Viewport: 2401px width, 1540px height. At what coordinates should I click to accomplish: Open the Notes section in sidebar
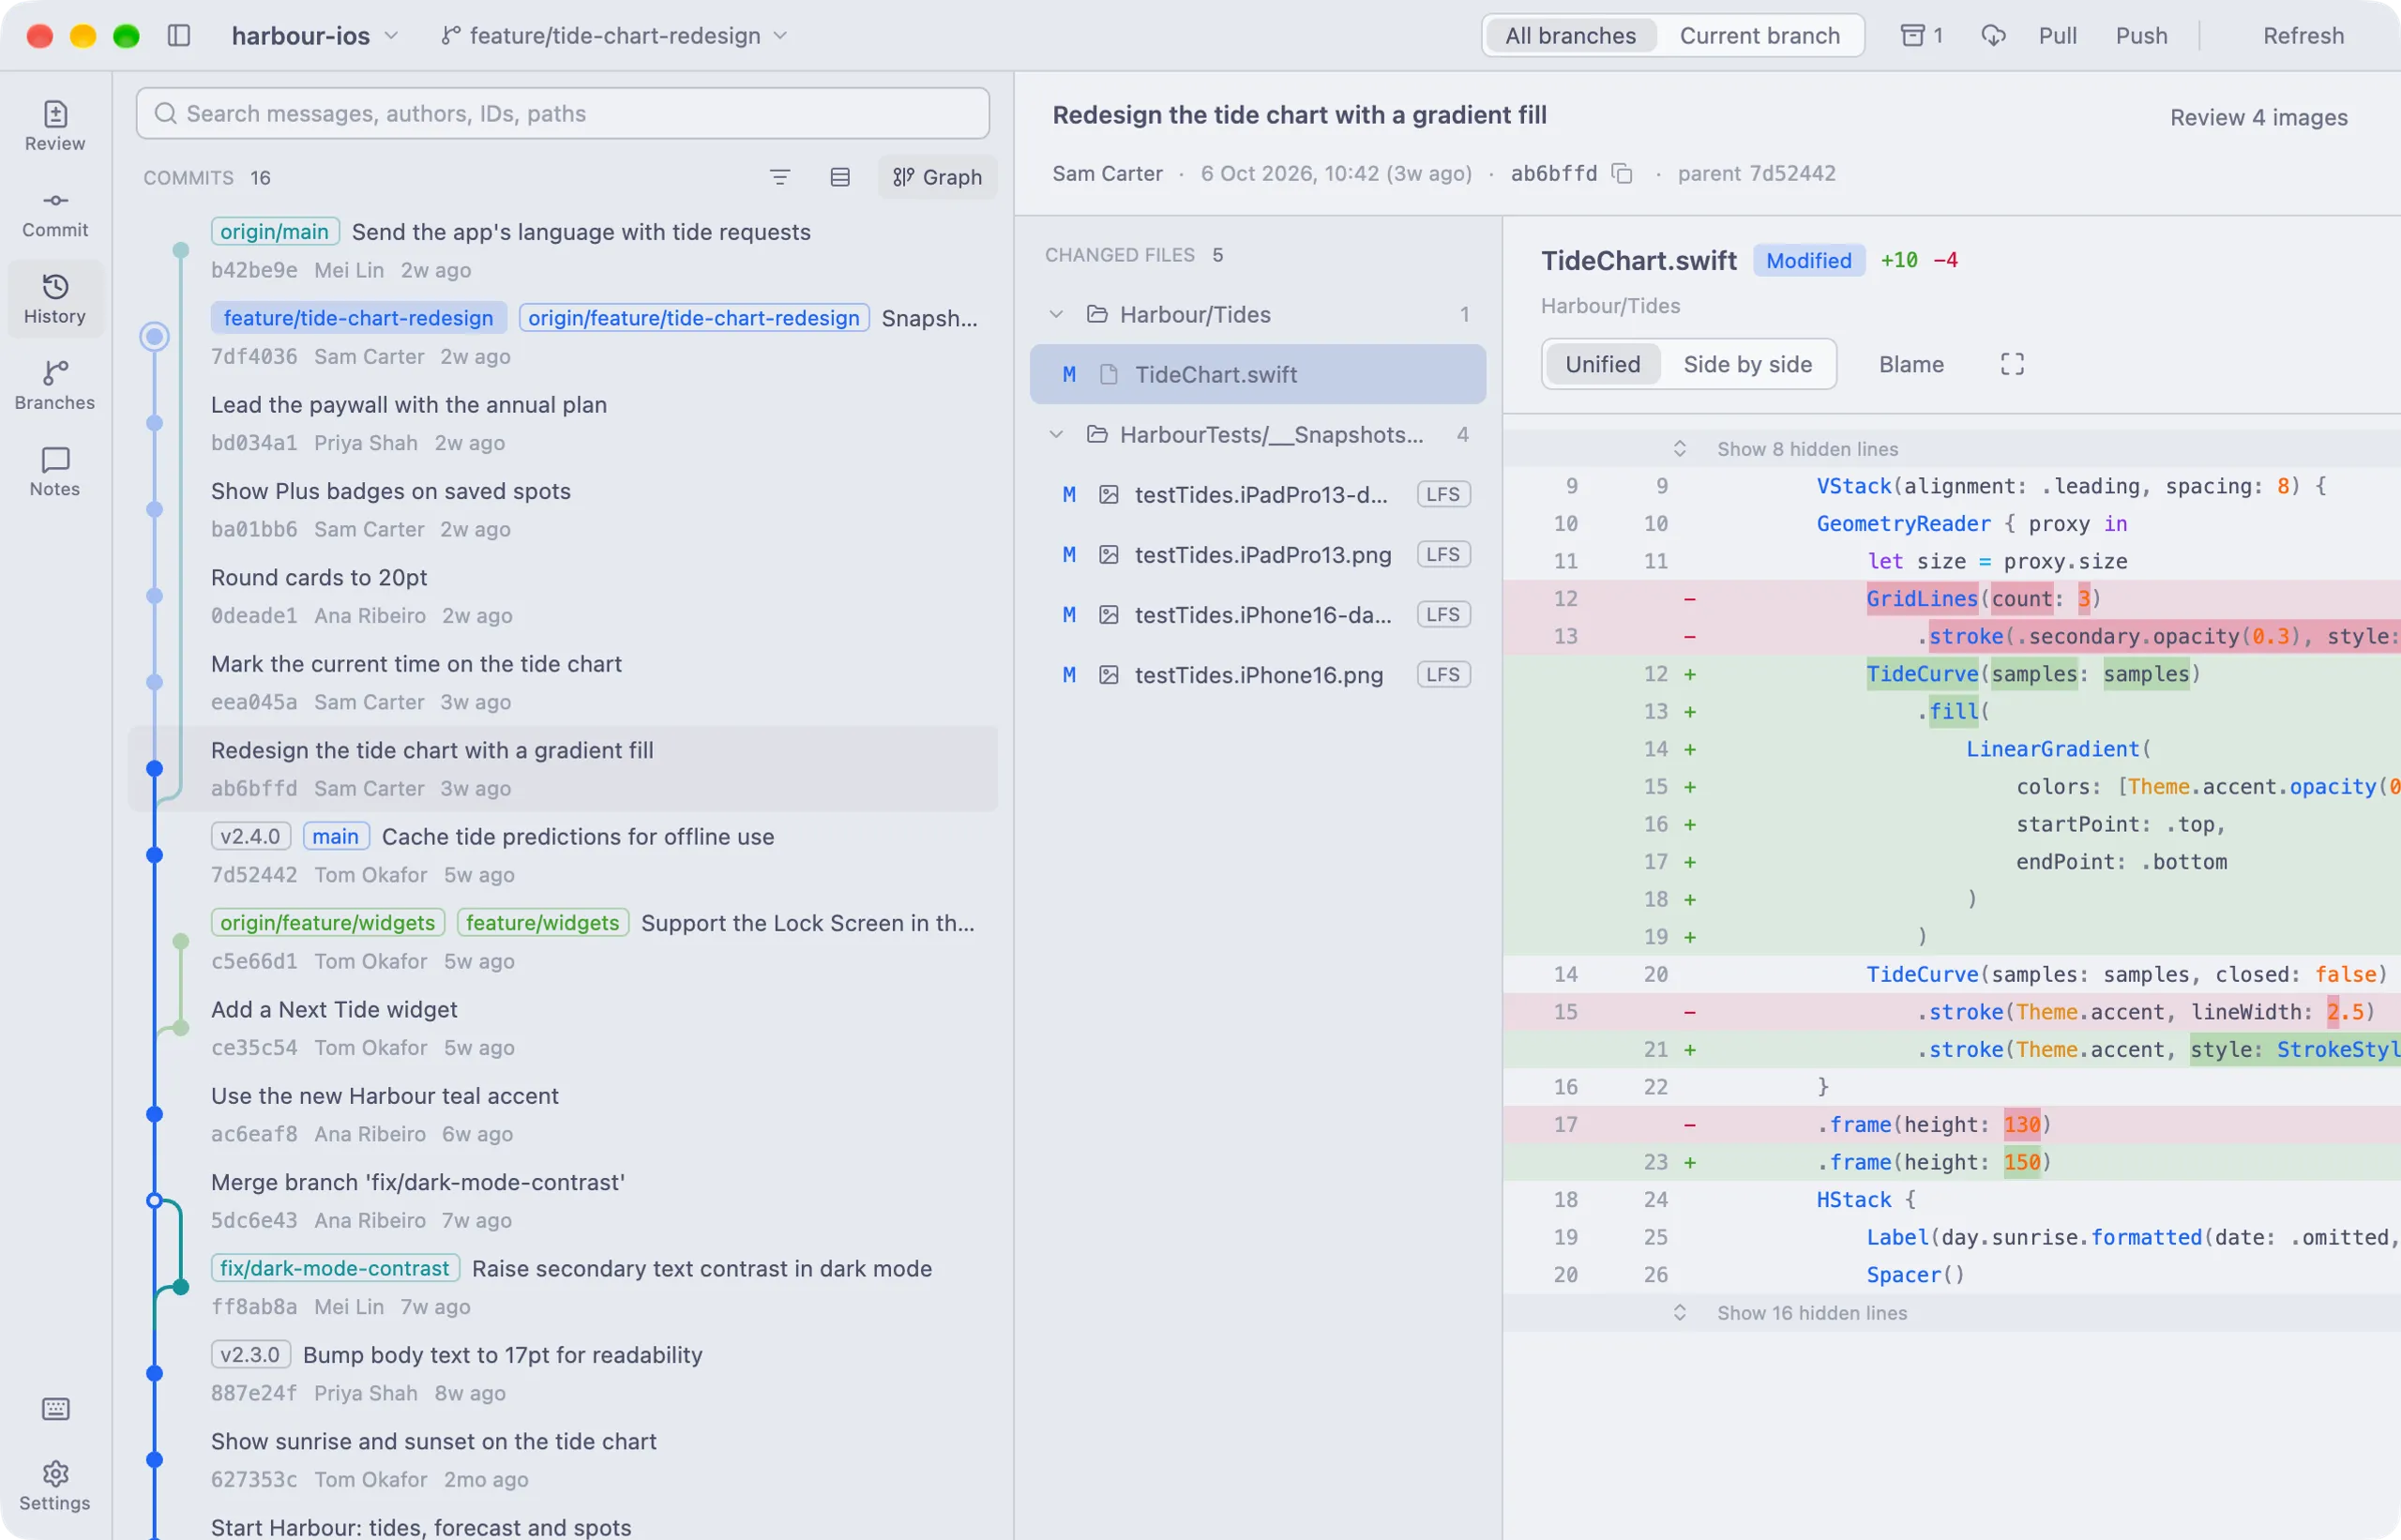[x=55, y=473]
